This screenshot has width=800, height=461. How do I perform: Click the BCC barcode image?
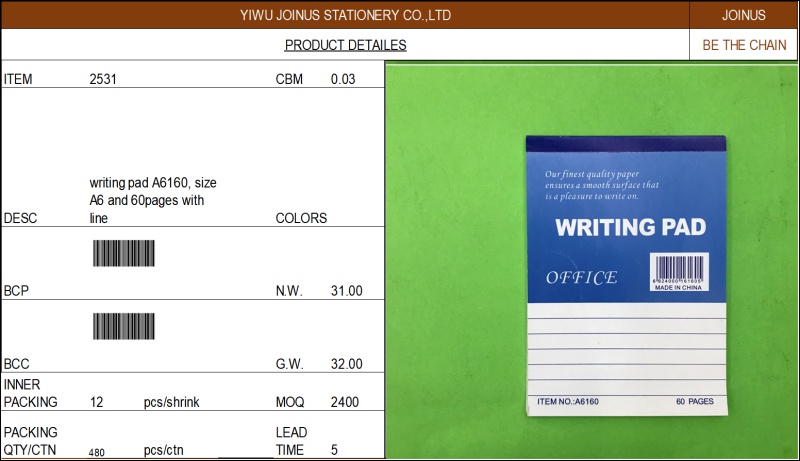(x=124, y=326)
